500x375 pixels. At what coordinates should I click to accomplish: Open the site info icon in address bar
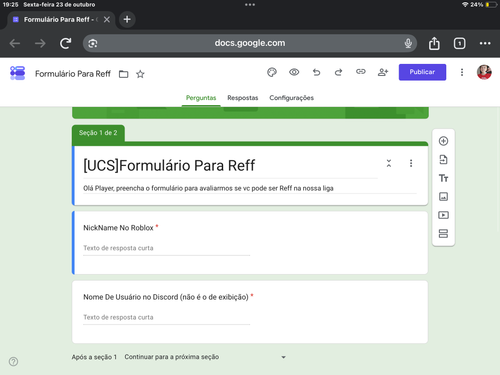[93, 43]
